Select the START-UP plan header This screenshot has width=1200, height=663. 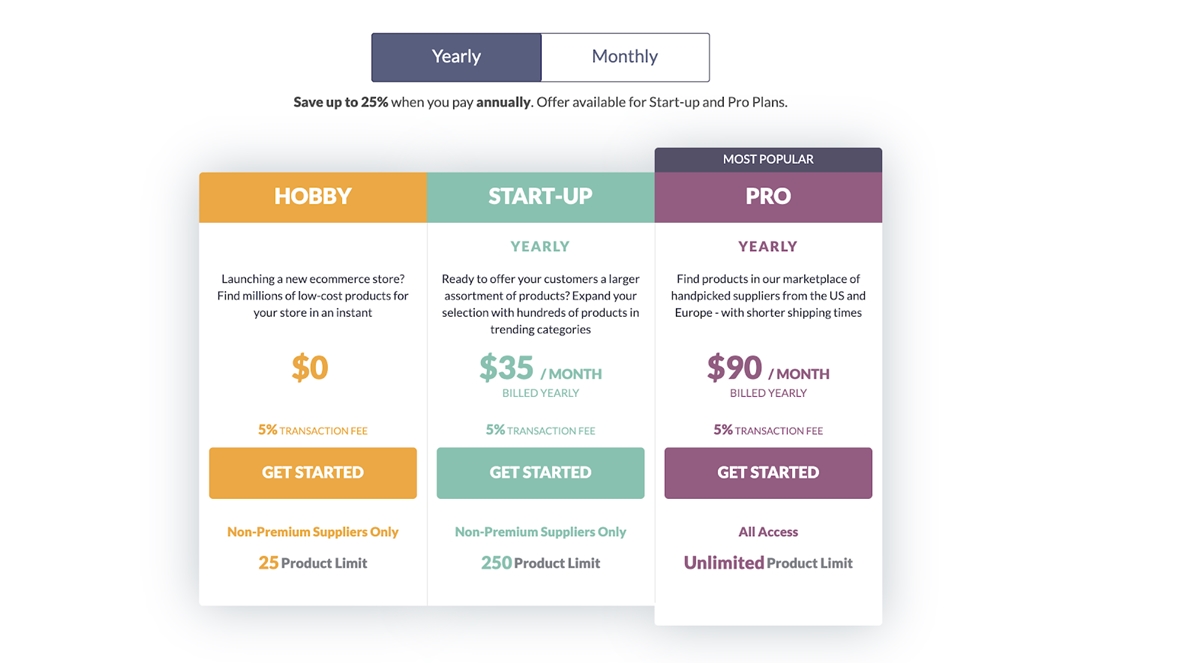(541, 197)
